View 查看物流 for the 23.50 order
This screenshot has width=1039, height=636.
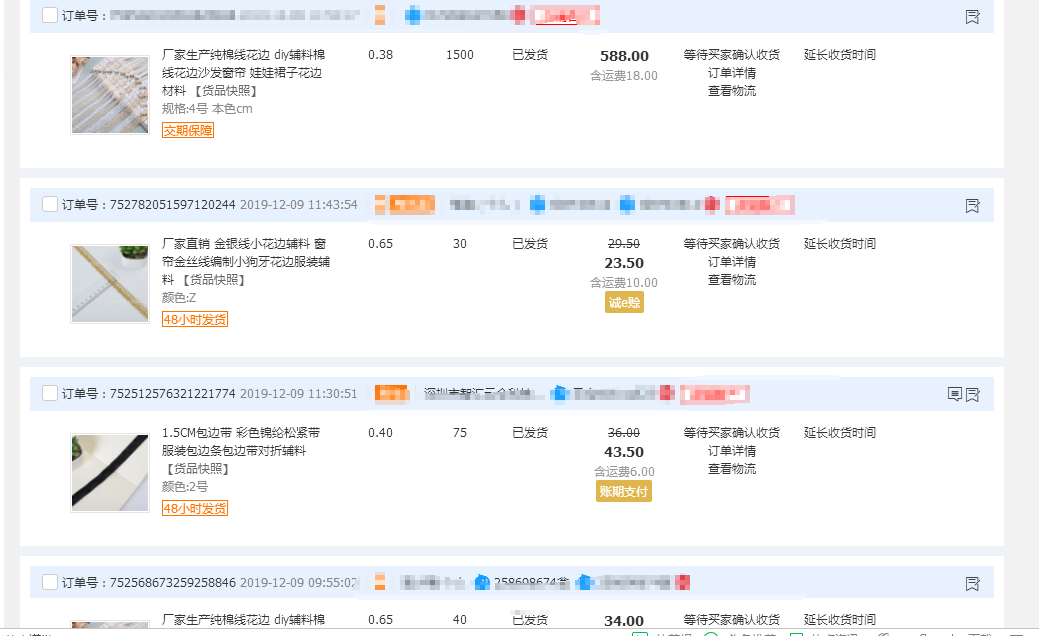coord(732,280)
